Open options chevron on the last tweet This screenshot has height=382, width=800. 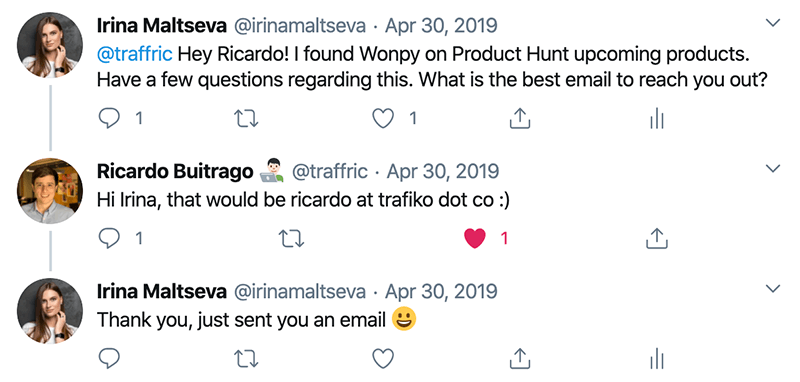coord(773,289)
